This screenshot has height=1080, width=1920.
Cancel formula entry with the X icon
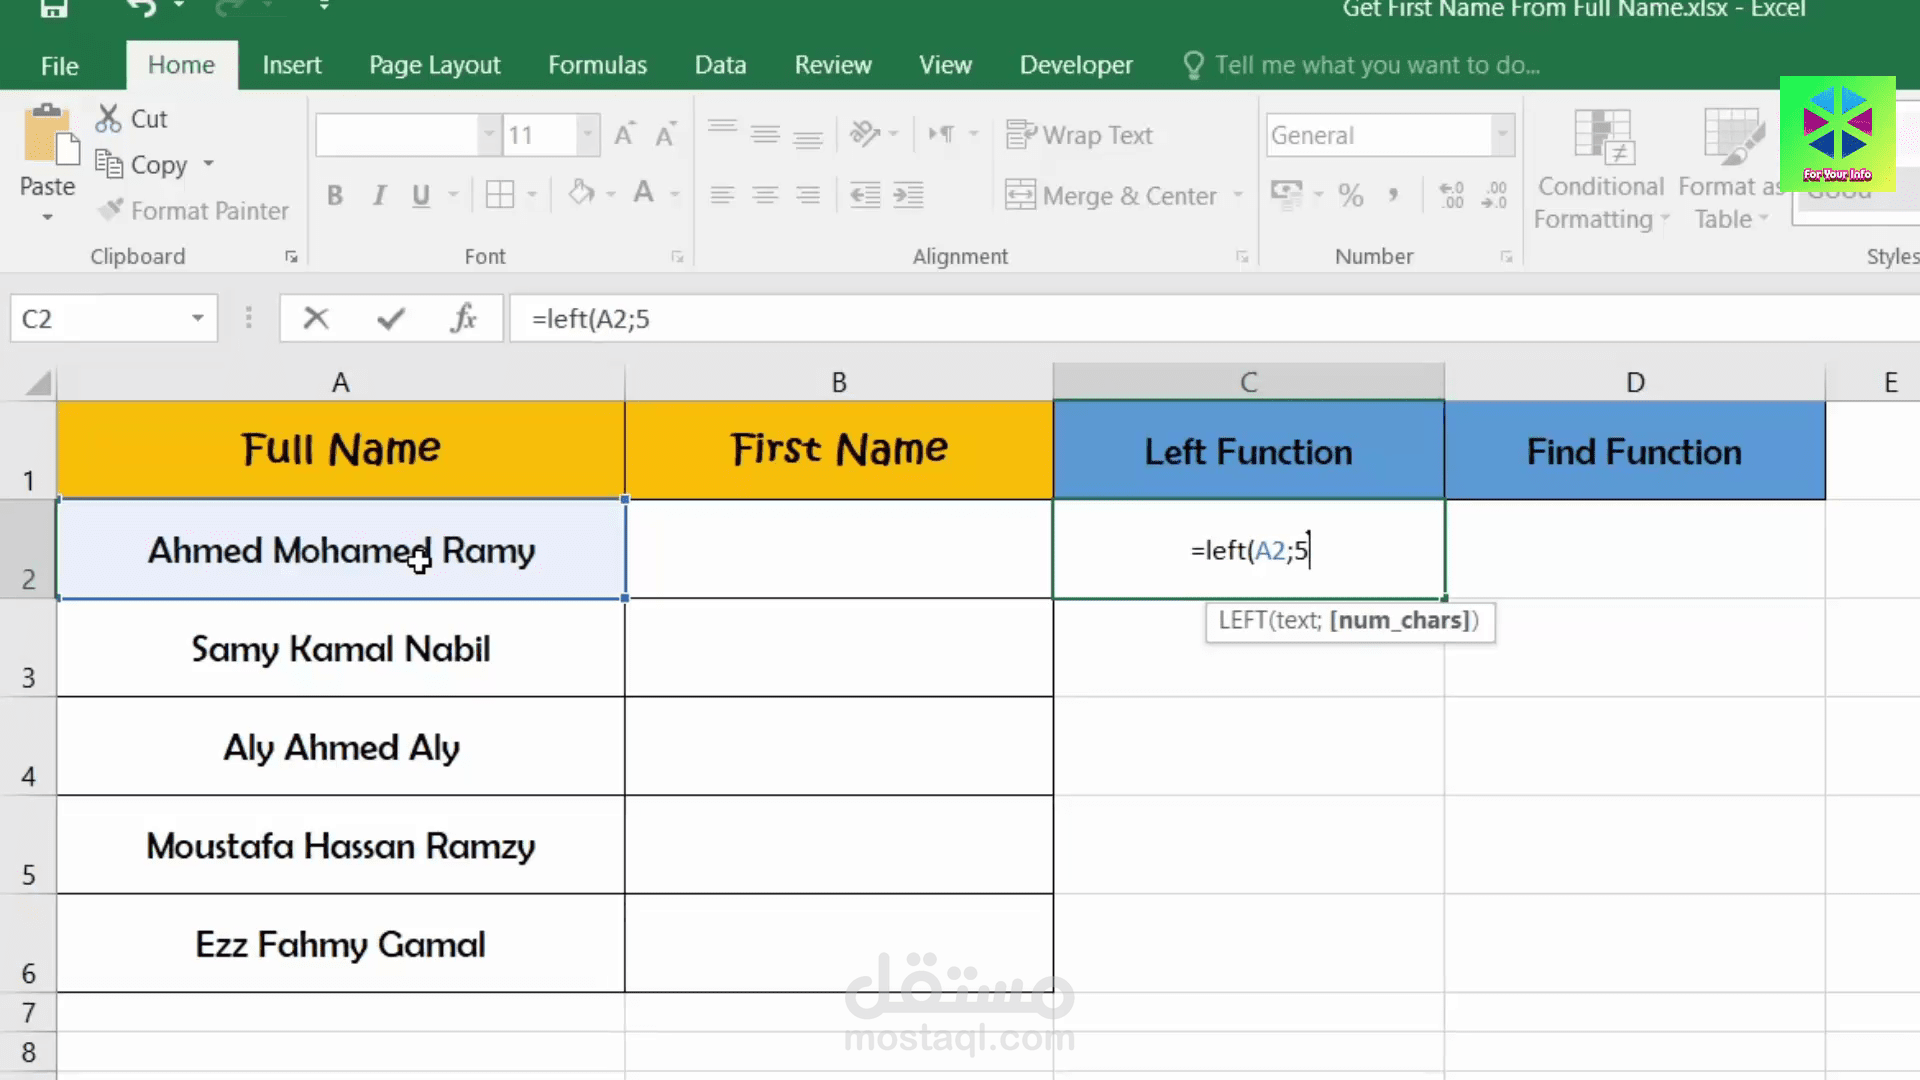point(316,318)
